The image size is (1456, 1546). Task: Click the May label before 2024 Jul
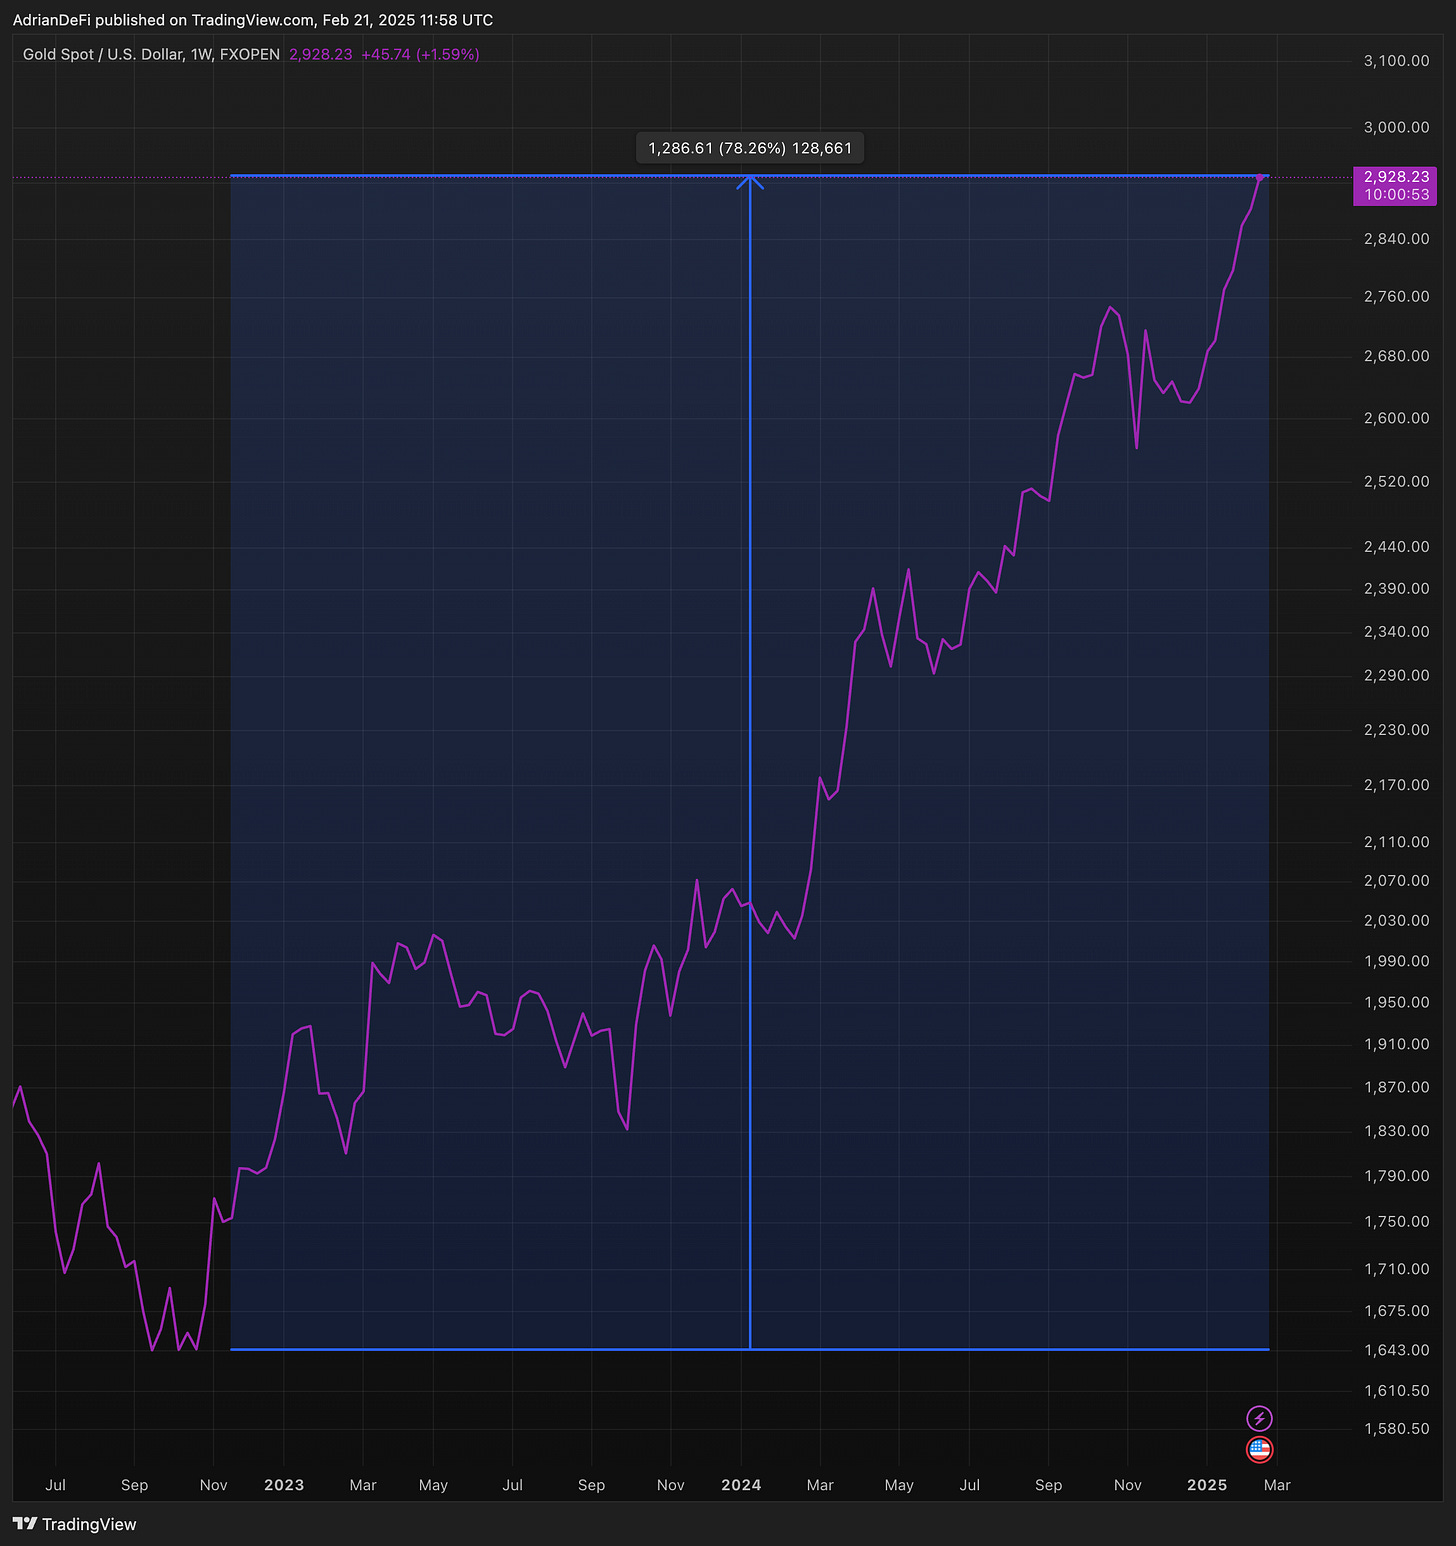[899, 1485]
